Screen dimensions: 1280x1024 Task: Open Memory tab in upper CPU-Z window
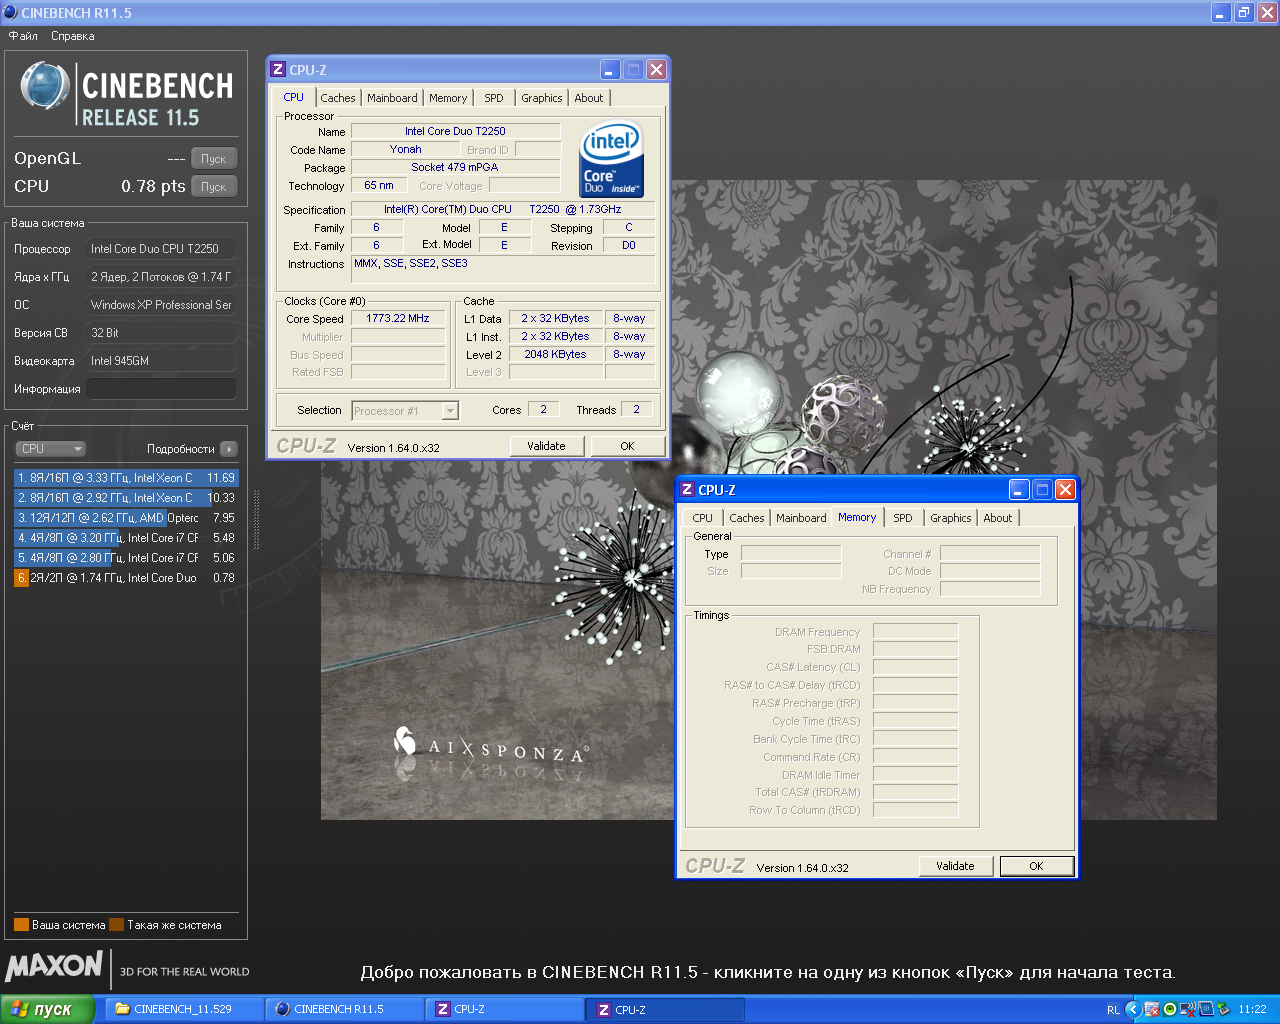point(448,98)
